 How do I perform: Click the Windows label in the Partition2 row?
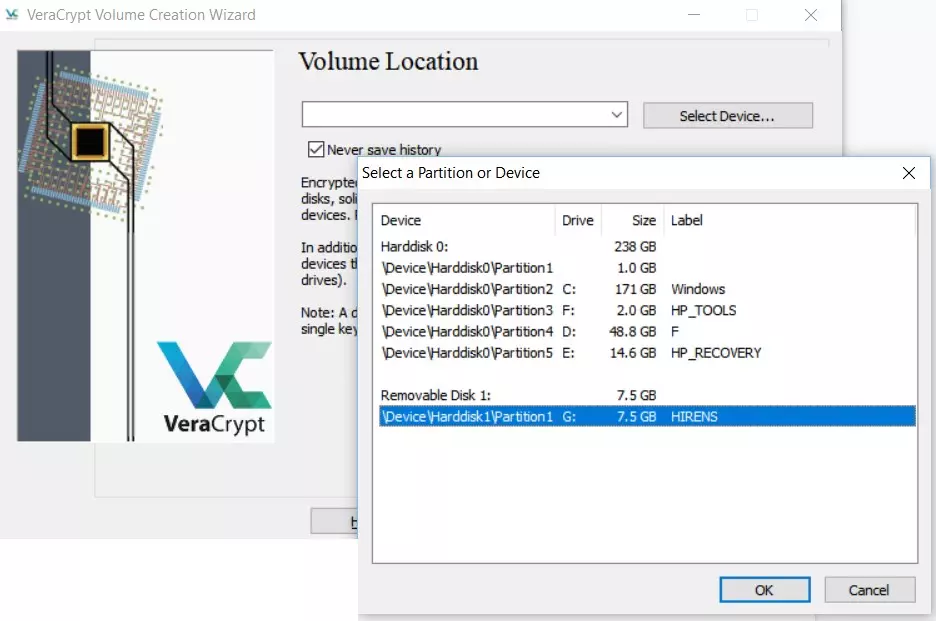[698, 290]
